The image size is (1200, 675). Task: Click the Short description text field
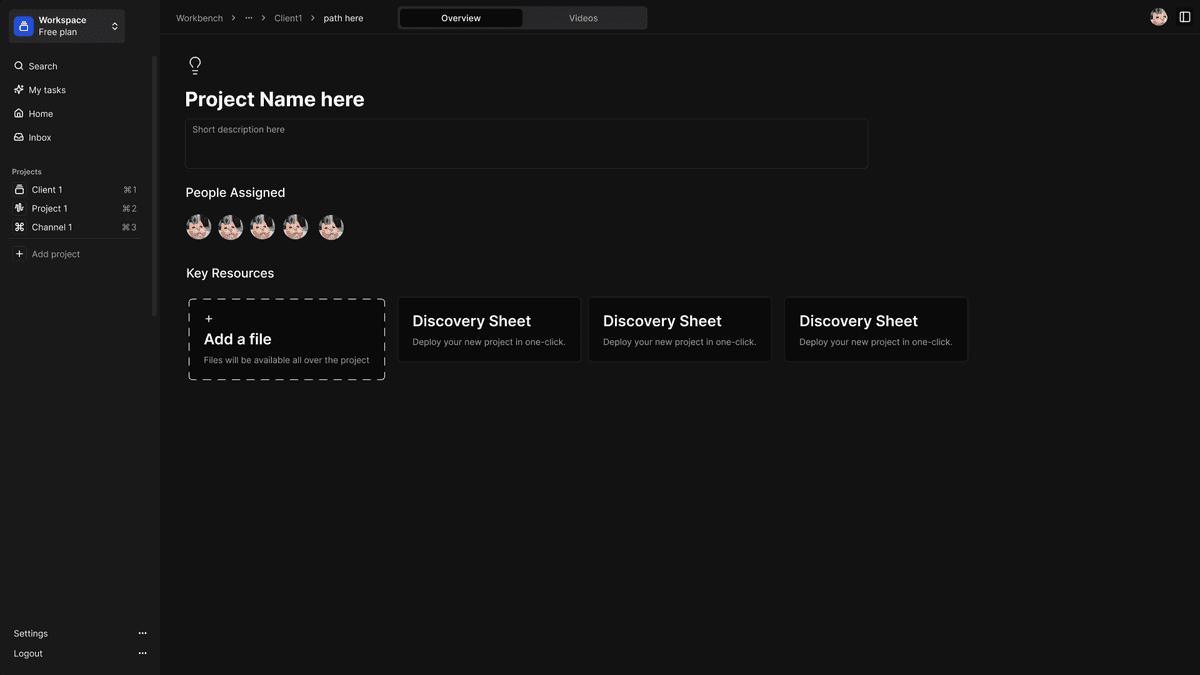click(526, 144)
